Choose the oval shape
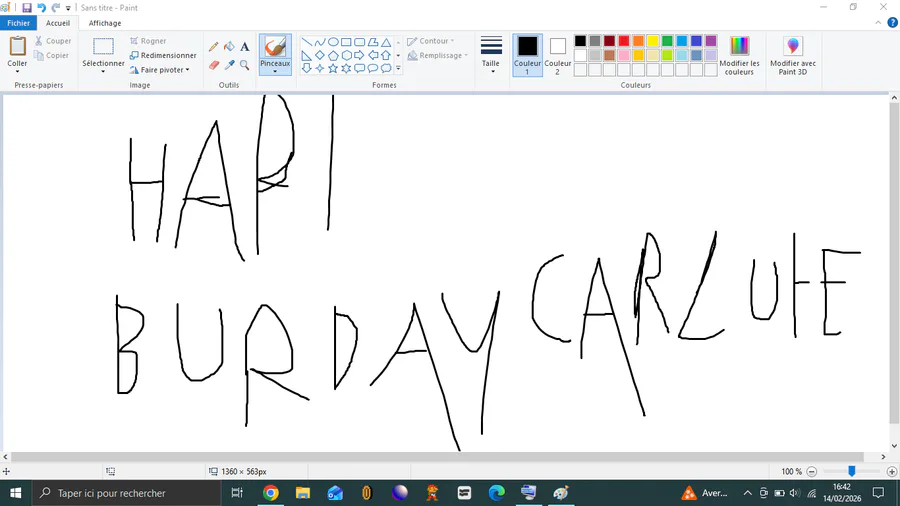 pyautogui.click(x=333, y=42)
